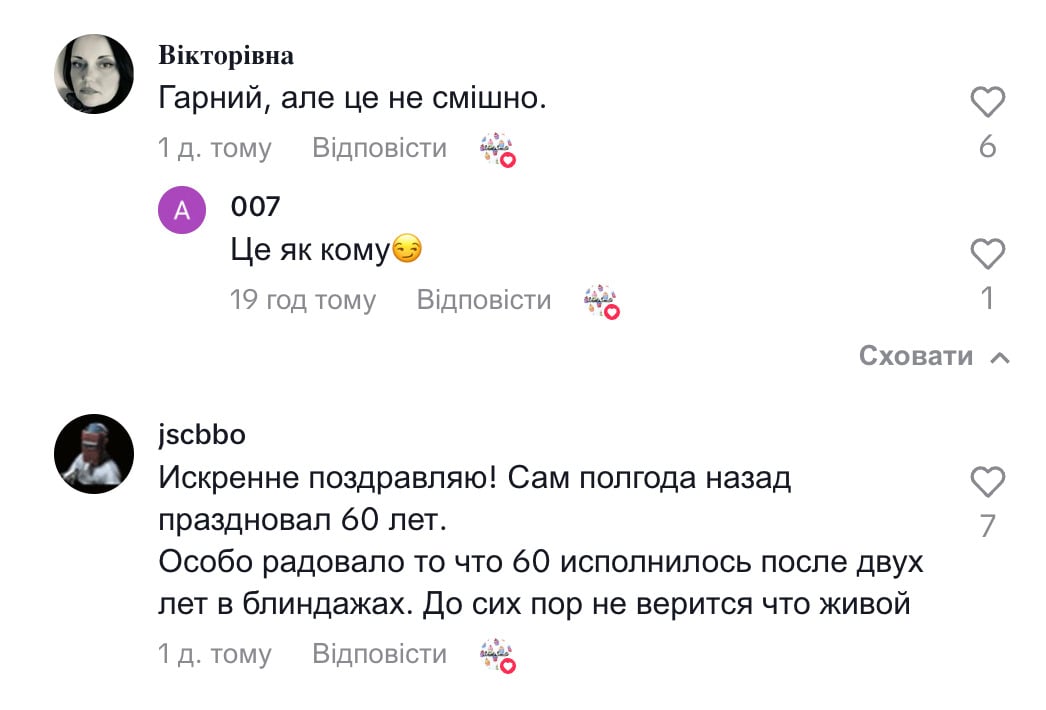The image size is (1046, 710).
Task: Click the 19 год тому timestamp
Action: tap(302, 300)
